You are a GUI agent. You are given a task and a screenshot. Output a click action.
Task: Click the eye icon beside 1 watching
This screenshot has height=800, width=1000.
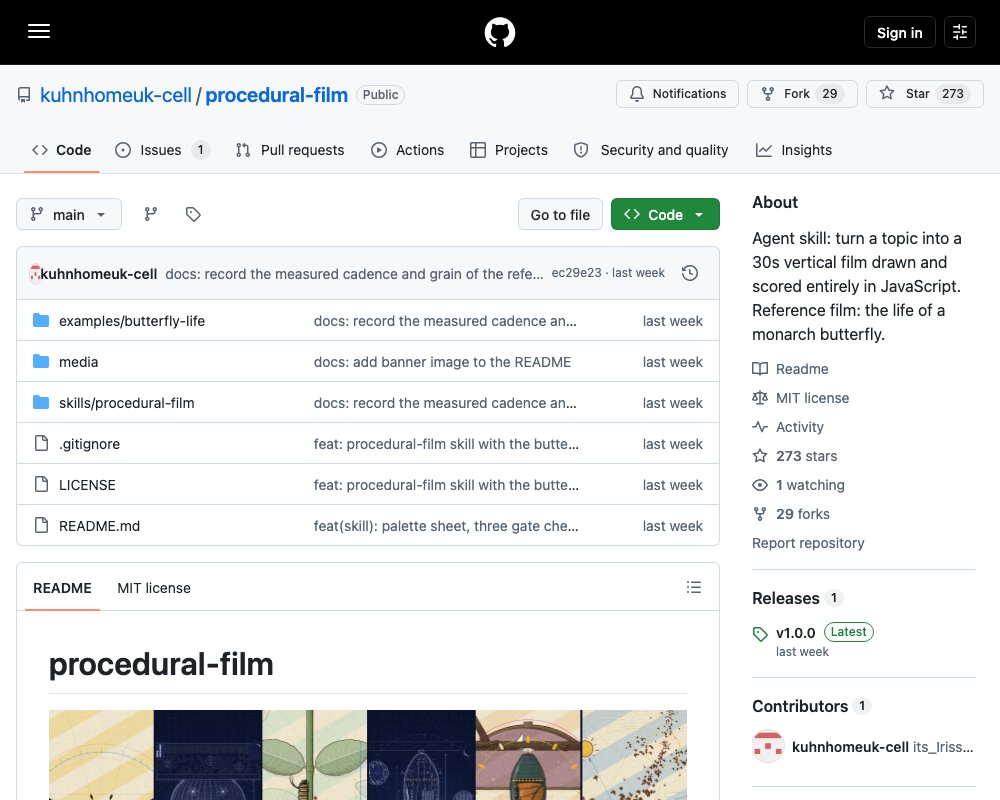pyautogui.click(x=760, y=485)
